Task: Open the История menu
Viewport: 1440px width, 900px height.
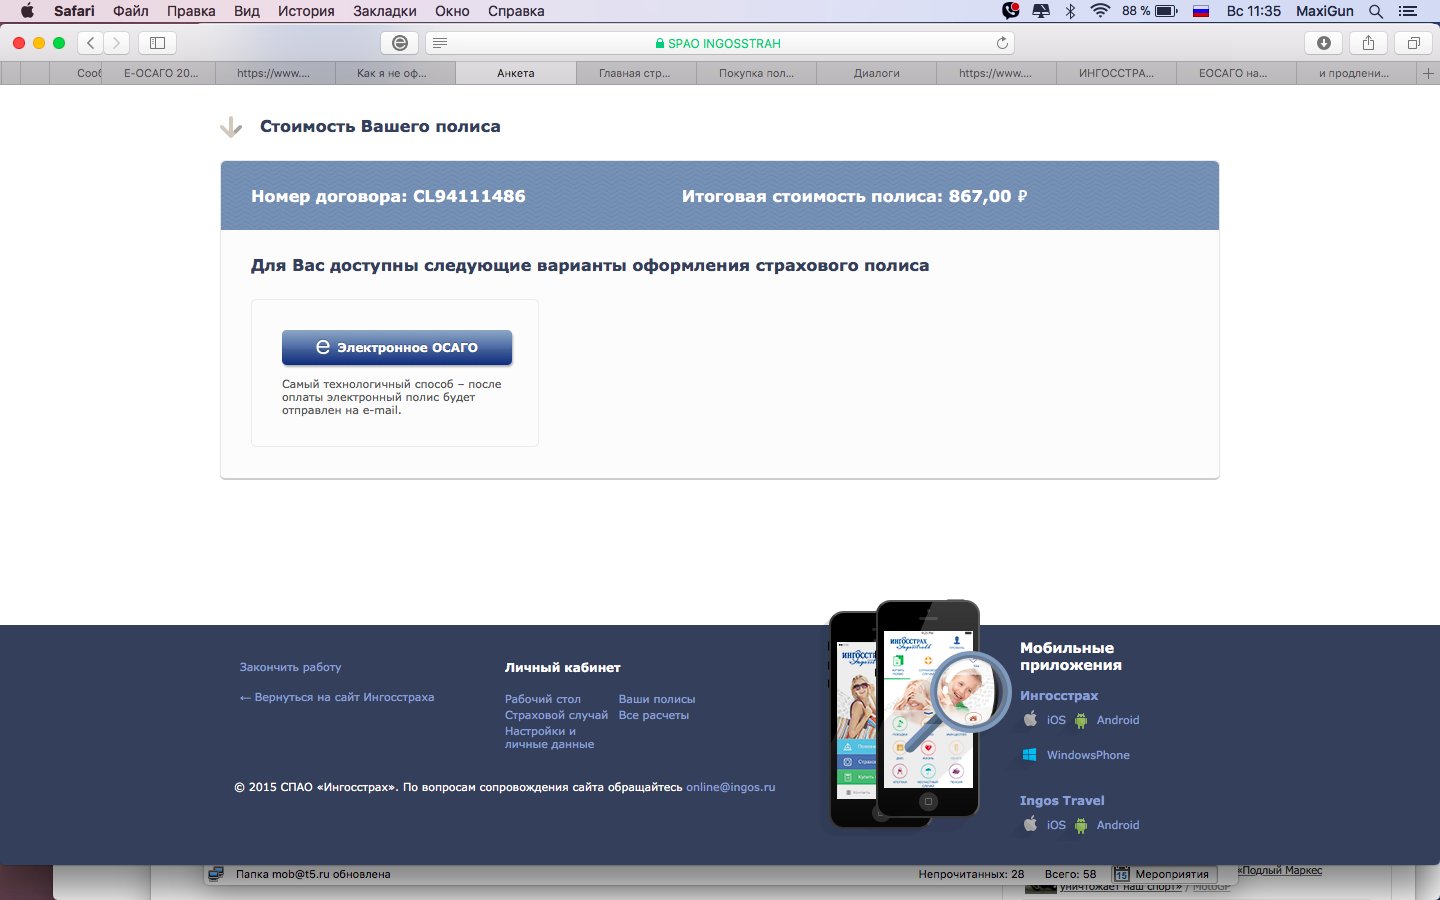Action: click(306, 11)
